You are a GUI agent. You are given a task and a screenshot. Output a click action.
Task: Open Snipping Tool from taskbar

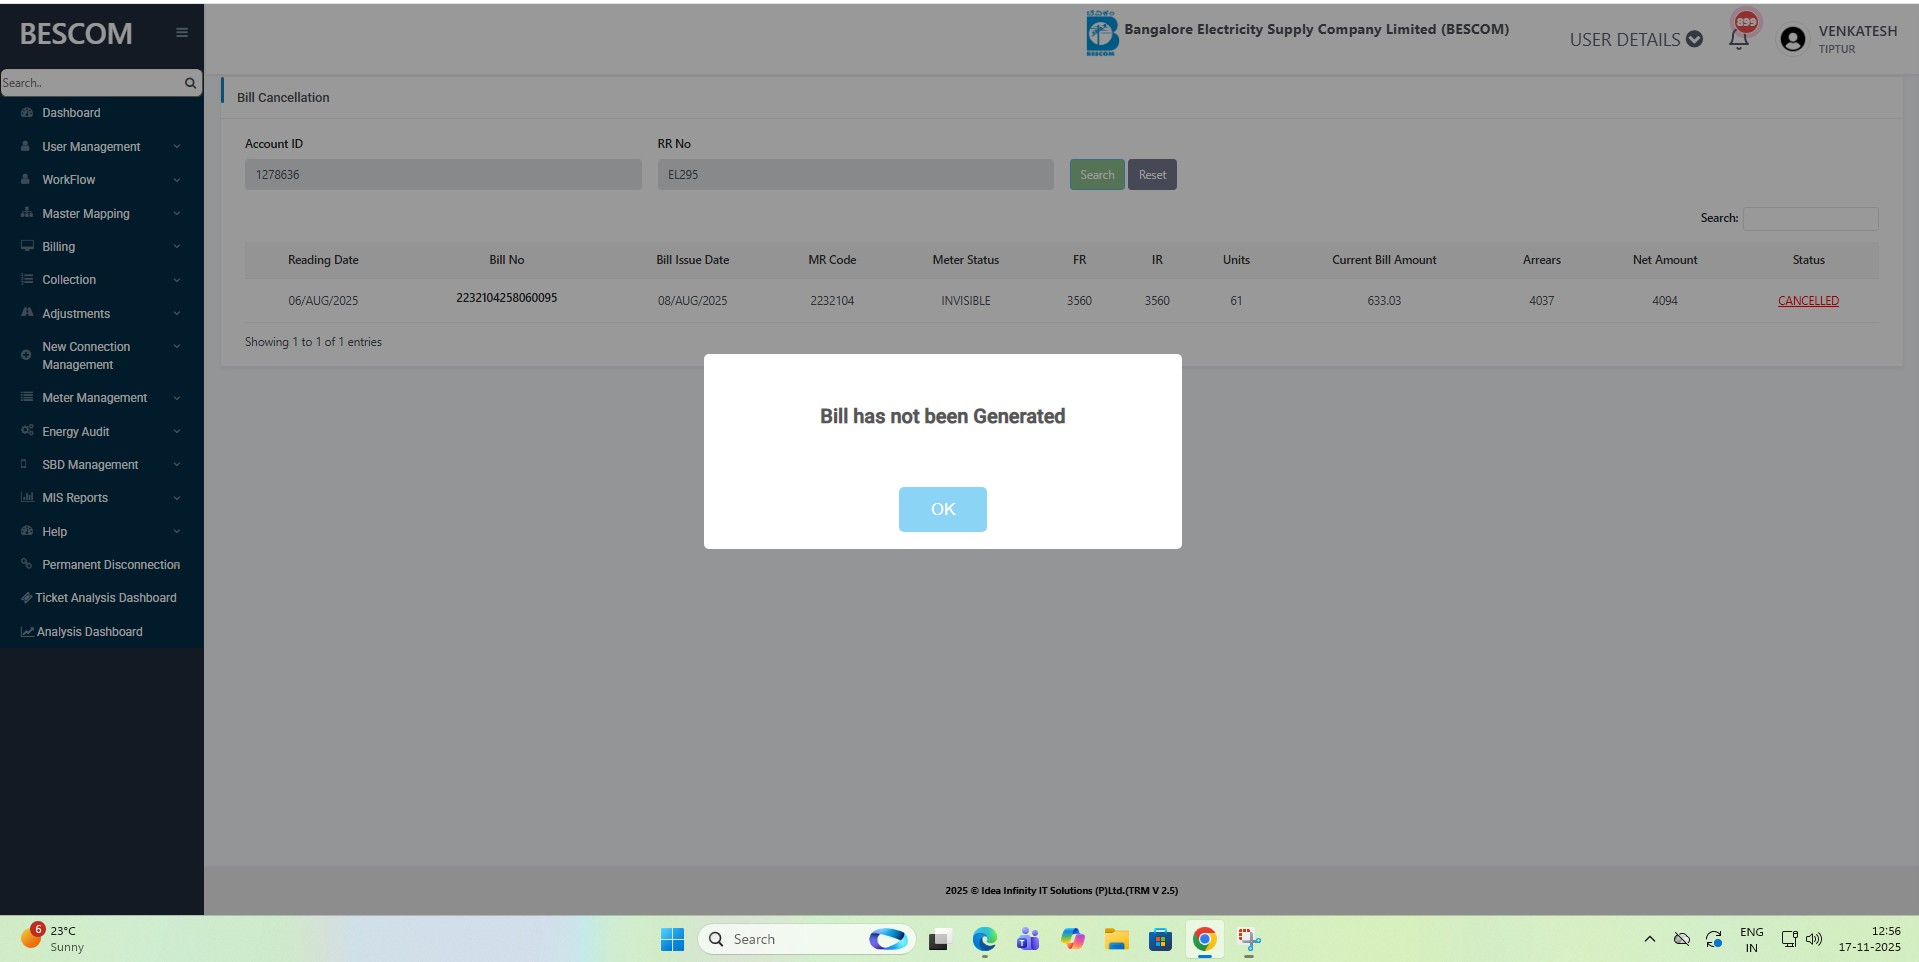1249,939
